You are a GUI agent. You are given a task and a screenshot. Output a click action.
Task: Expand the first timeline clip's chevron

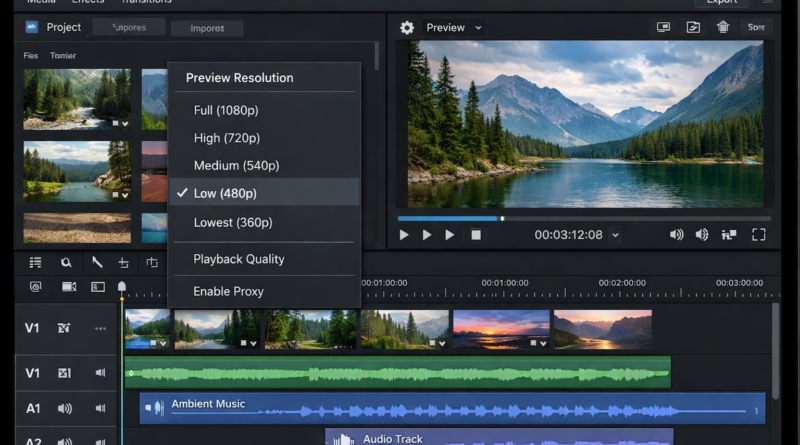tap(163, 343)
